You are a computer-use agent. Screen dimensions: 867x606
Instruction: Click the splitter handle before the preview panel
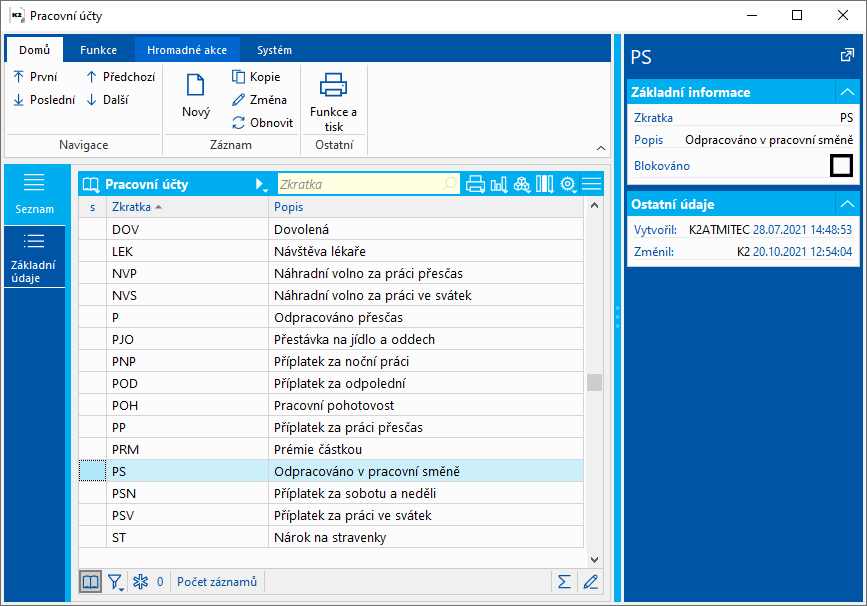618,317
